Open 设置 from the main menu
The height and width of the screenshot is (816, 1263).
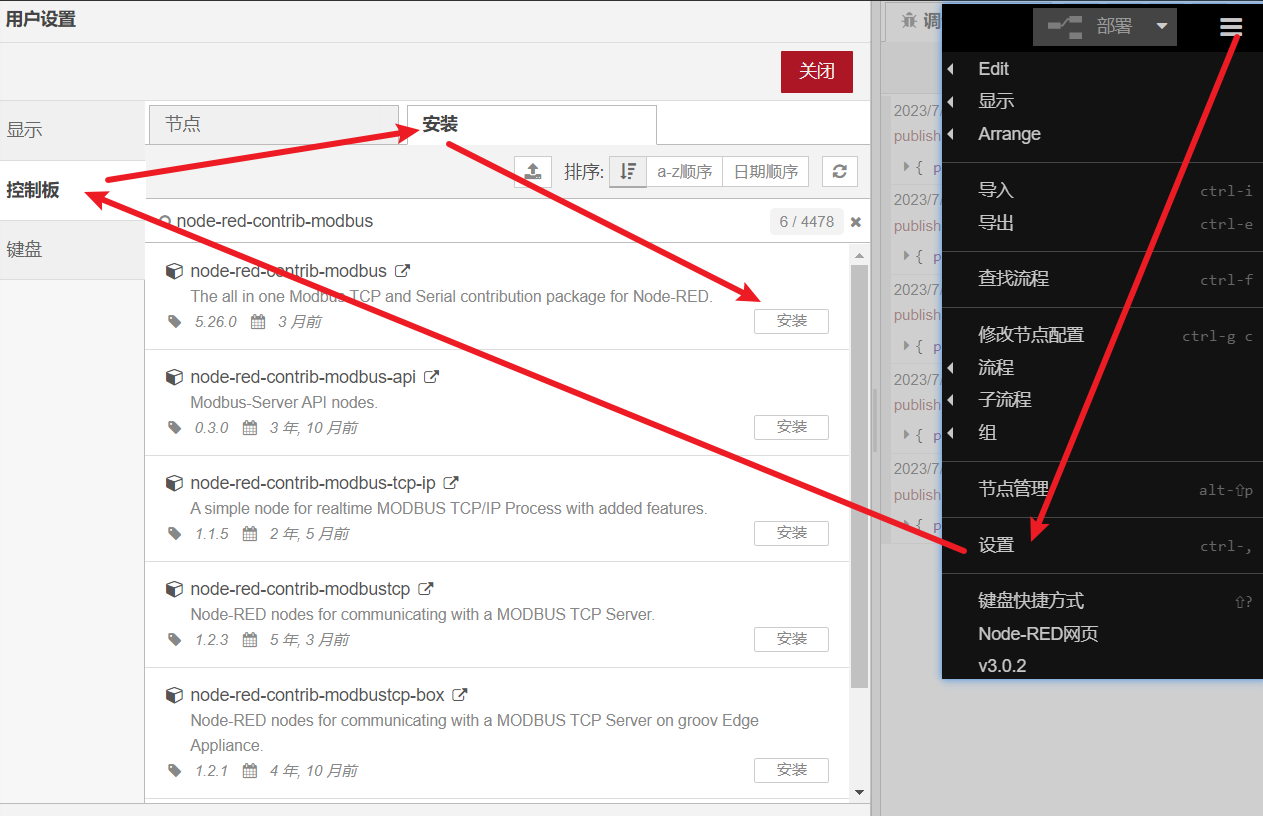point(1102,545)
